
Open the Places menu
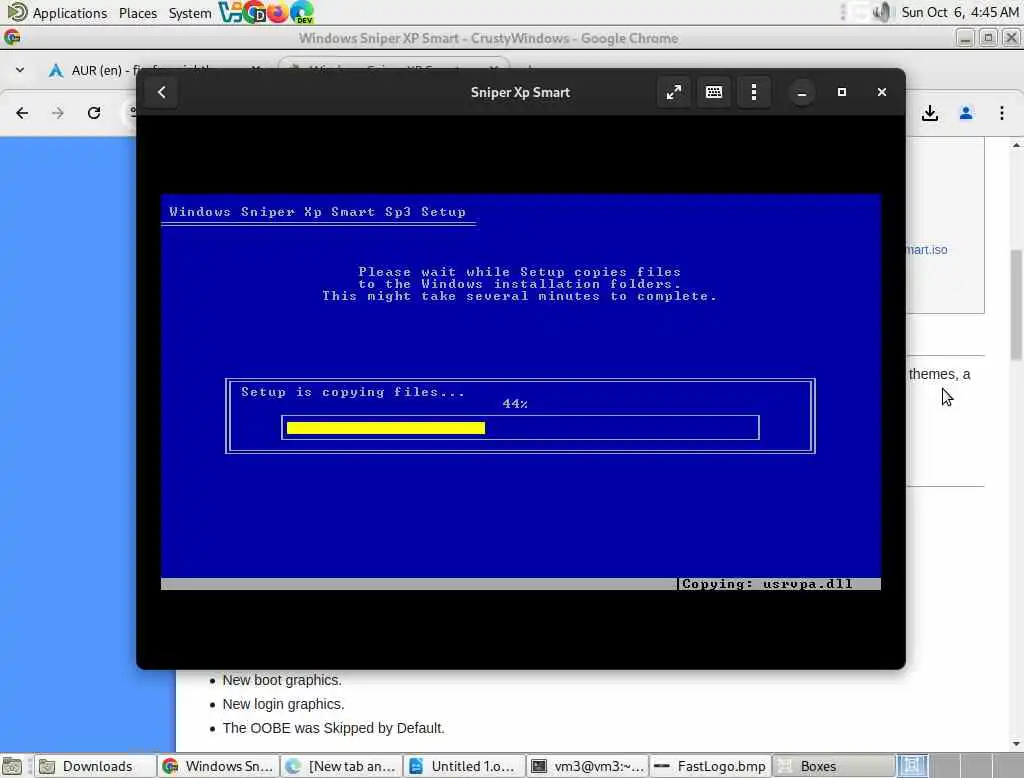[138, 13]
